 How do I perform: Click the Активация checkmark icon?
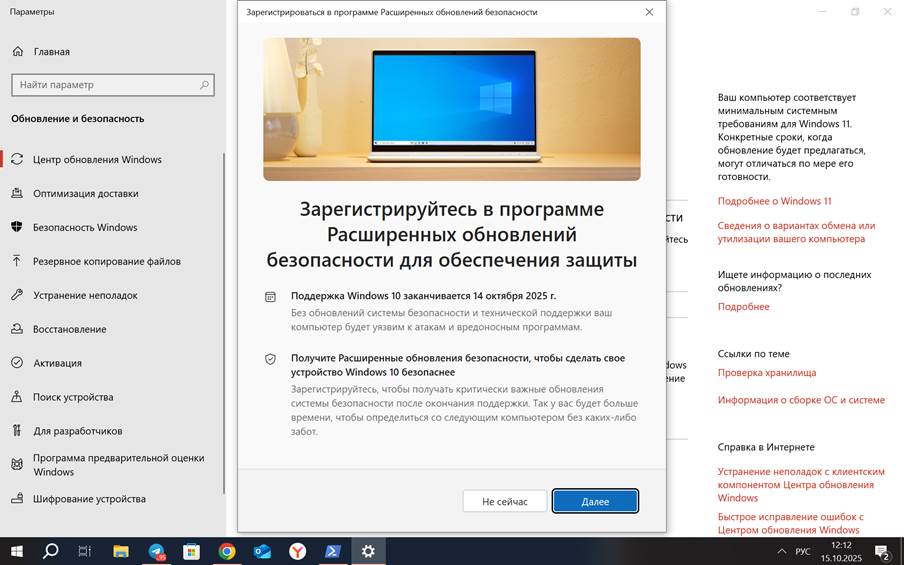[x=17, y=363]
